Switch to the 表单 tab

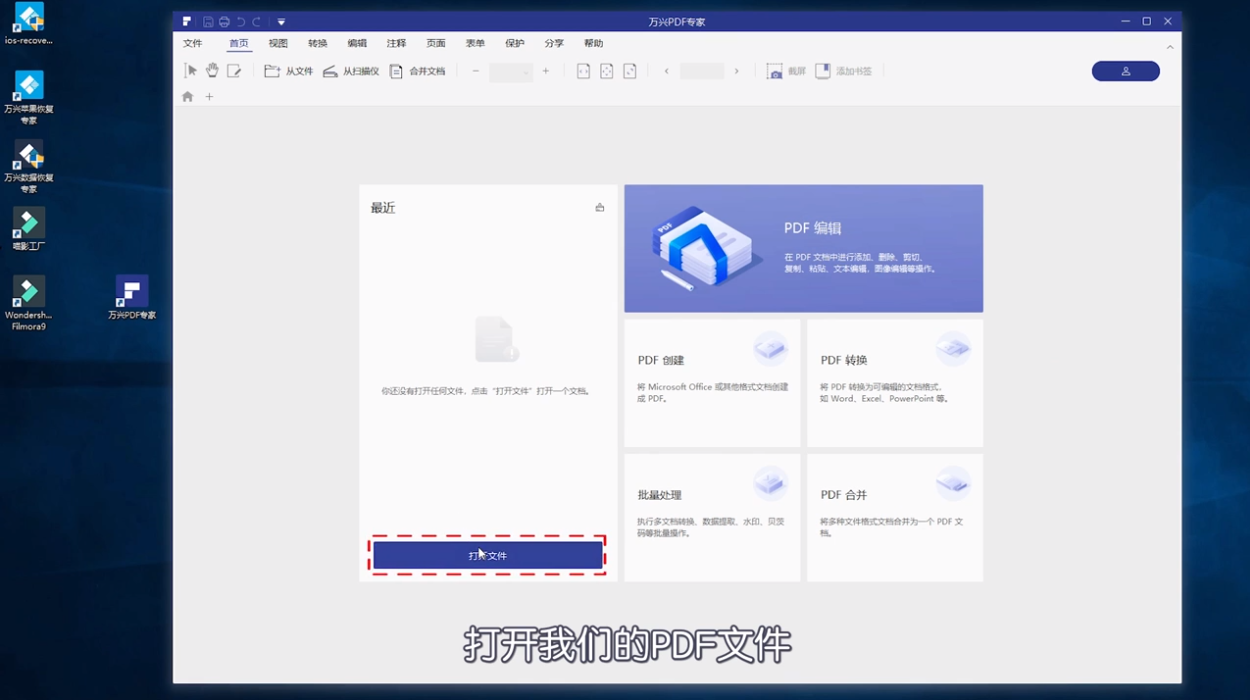tap(475, 43)
